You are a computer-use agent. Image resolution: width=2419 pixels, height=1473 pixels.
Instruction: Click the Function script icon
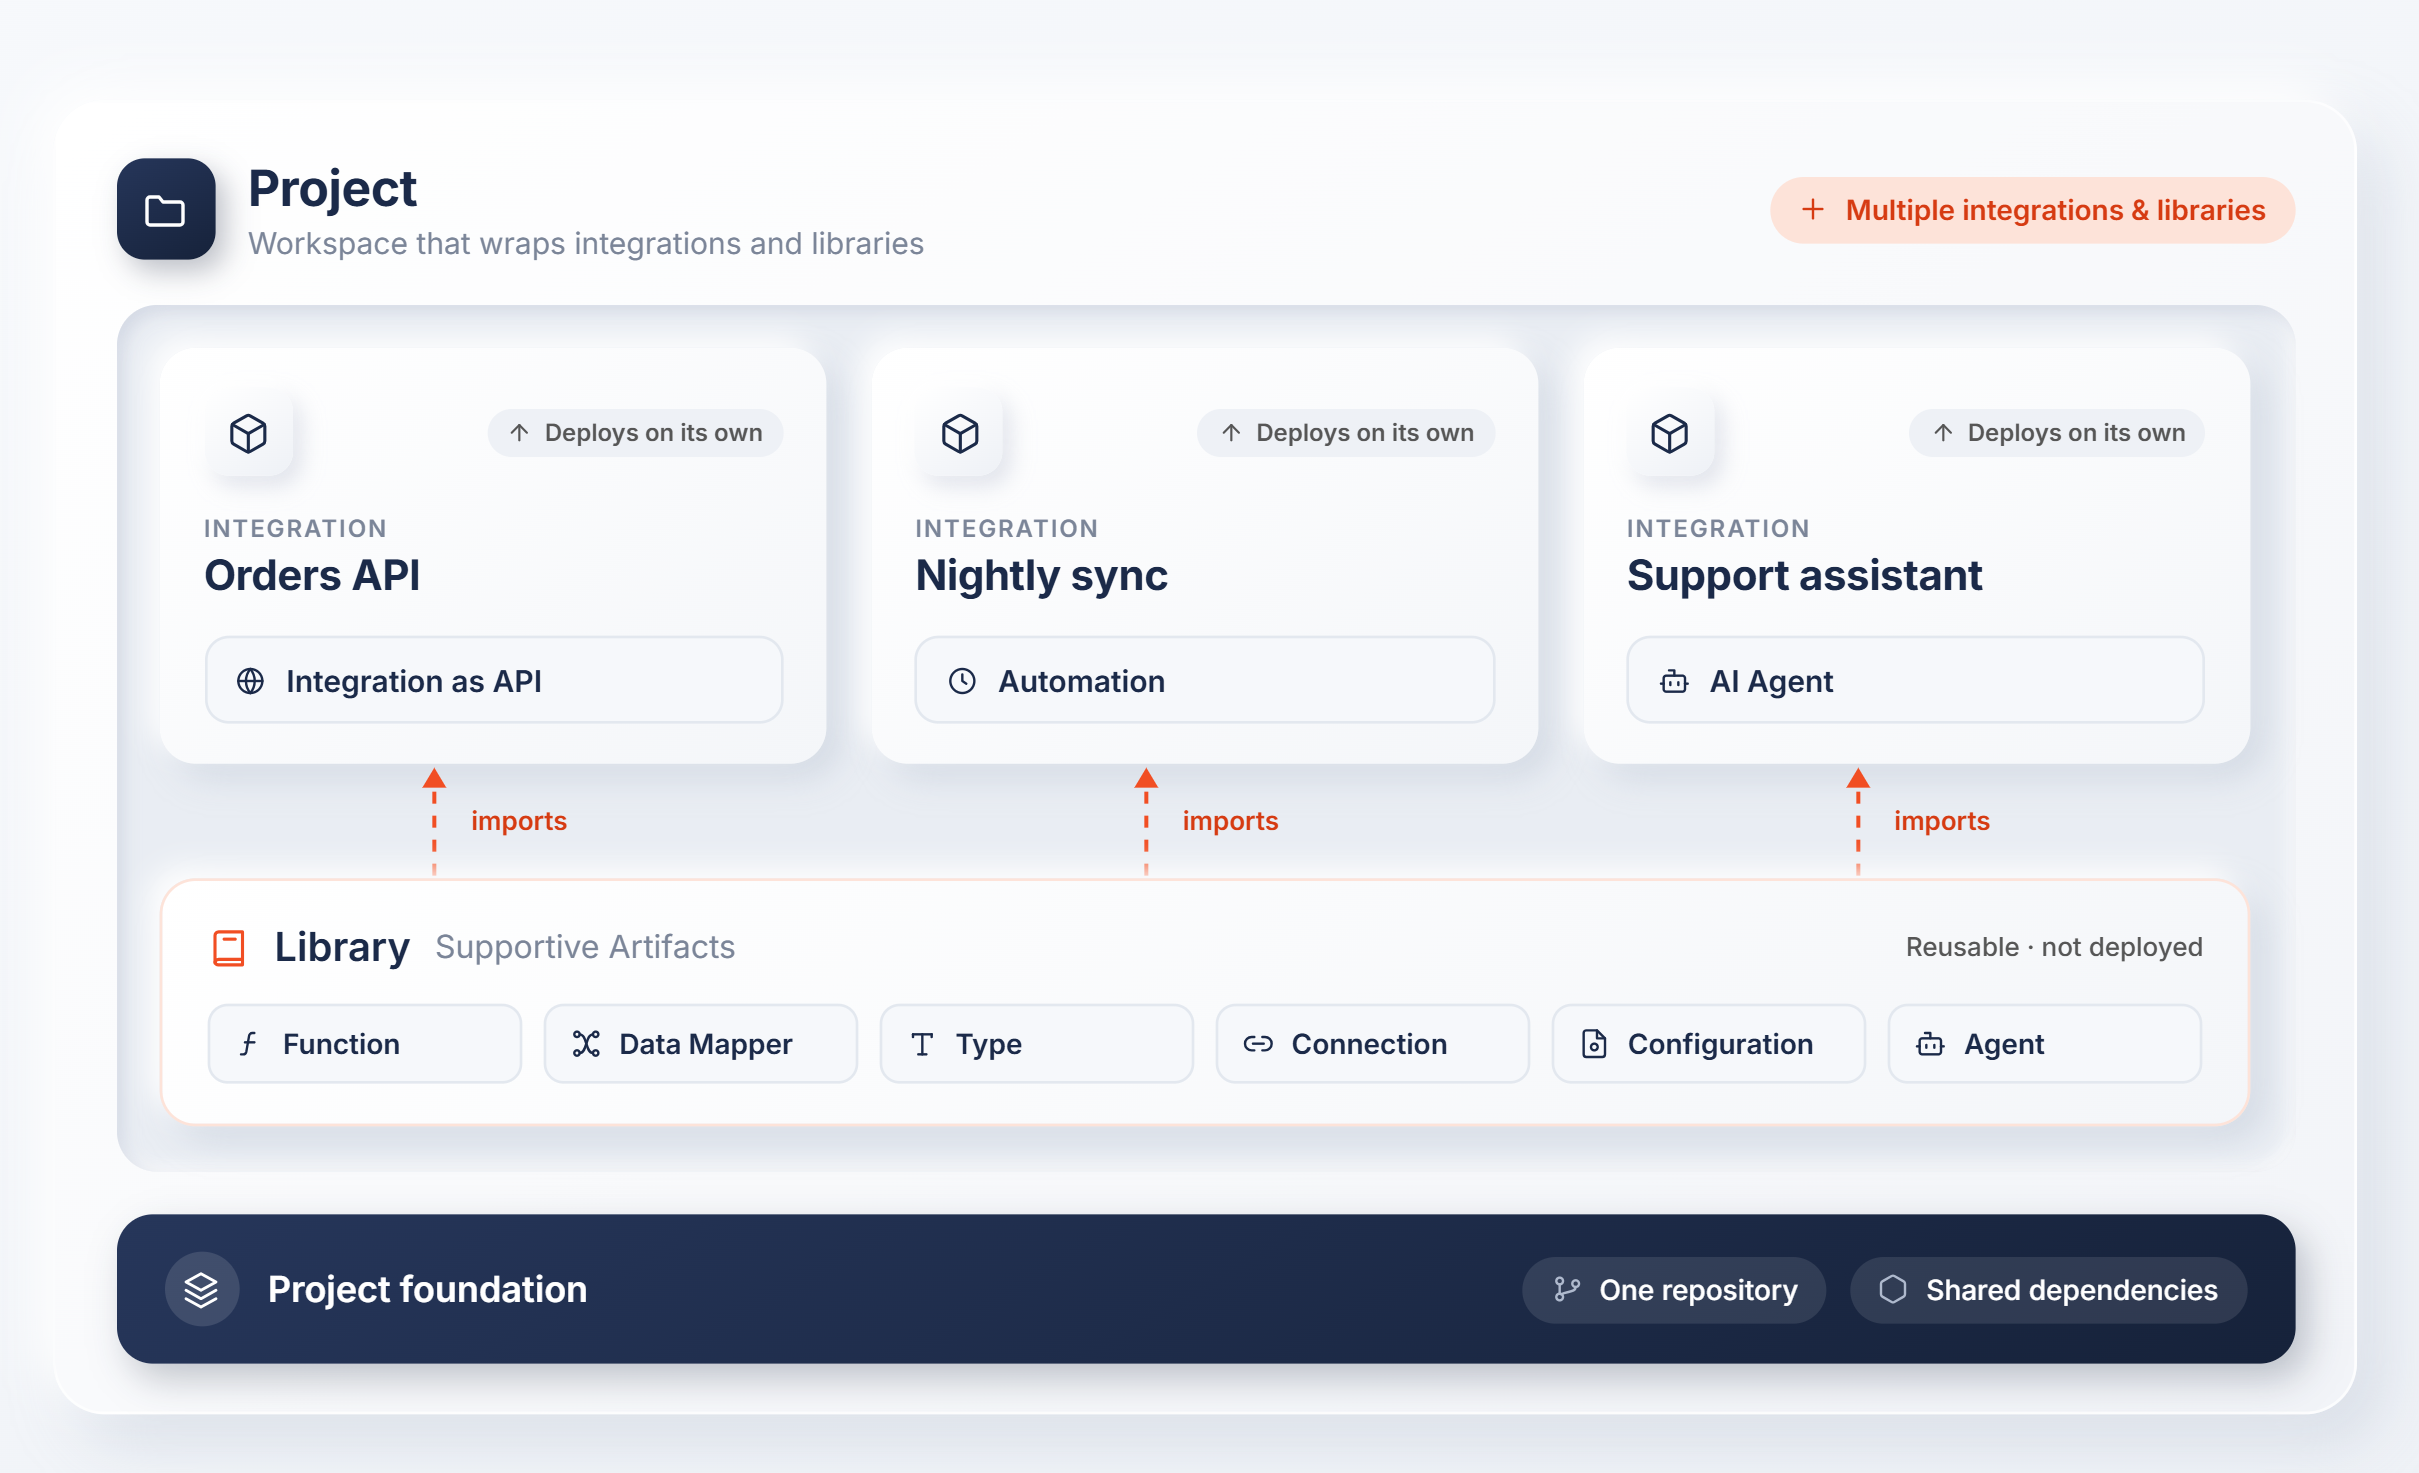(249, 1044)
